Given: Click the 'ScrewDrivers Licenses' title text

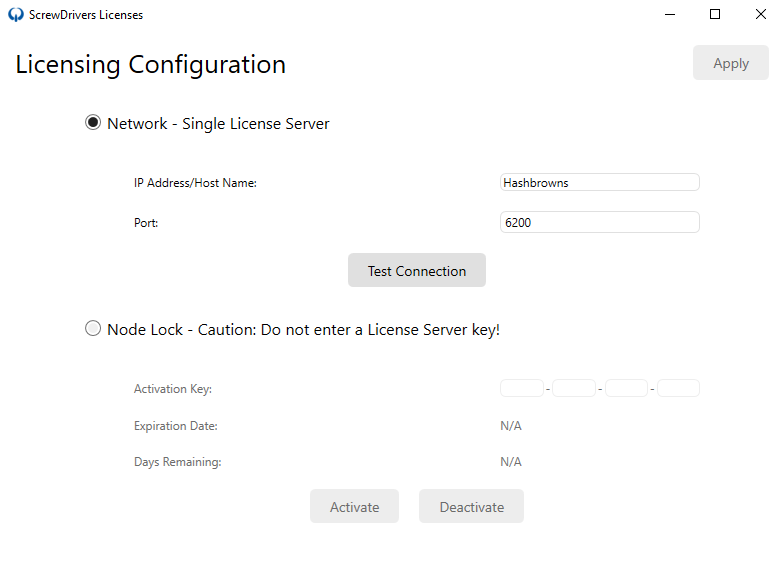Looking at the screenshot, I should pos(86,15).
